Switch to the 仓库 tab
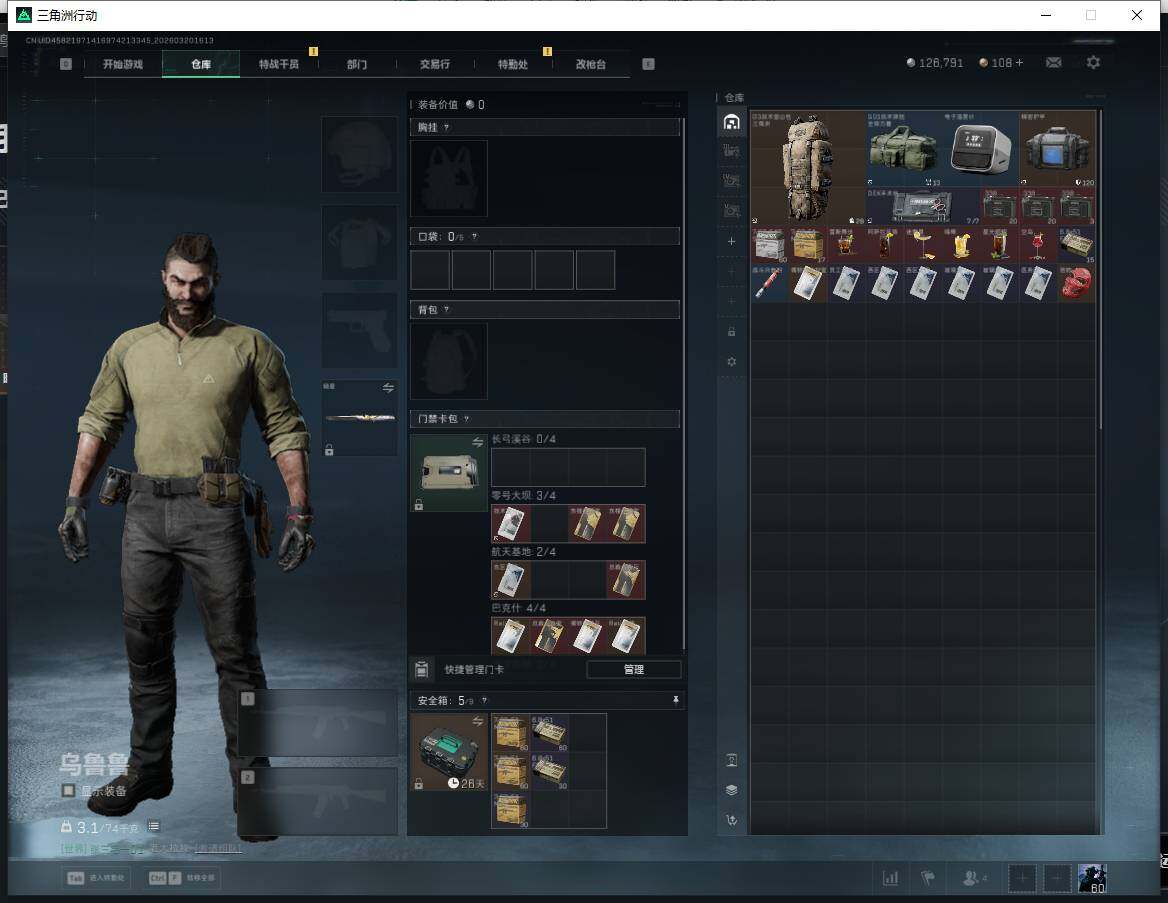1168x903 pixels. pyautogui.click(x=201, y=64)
